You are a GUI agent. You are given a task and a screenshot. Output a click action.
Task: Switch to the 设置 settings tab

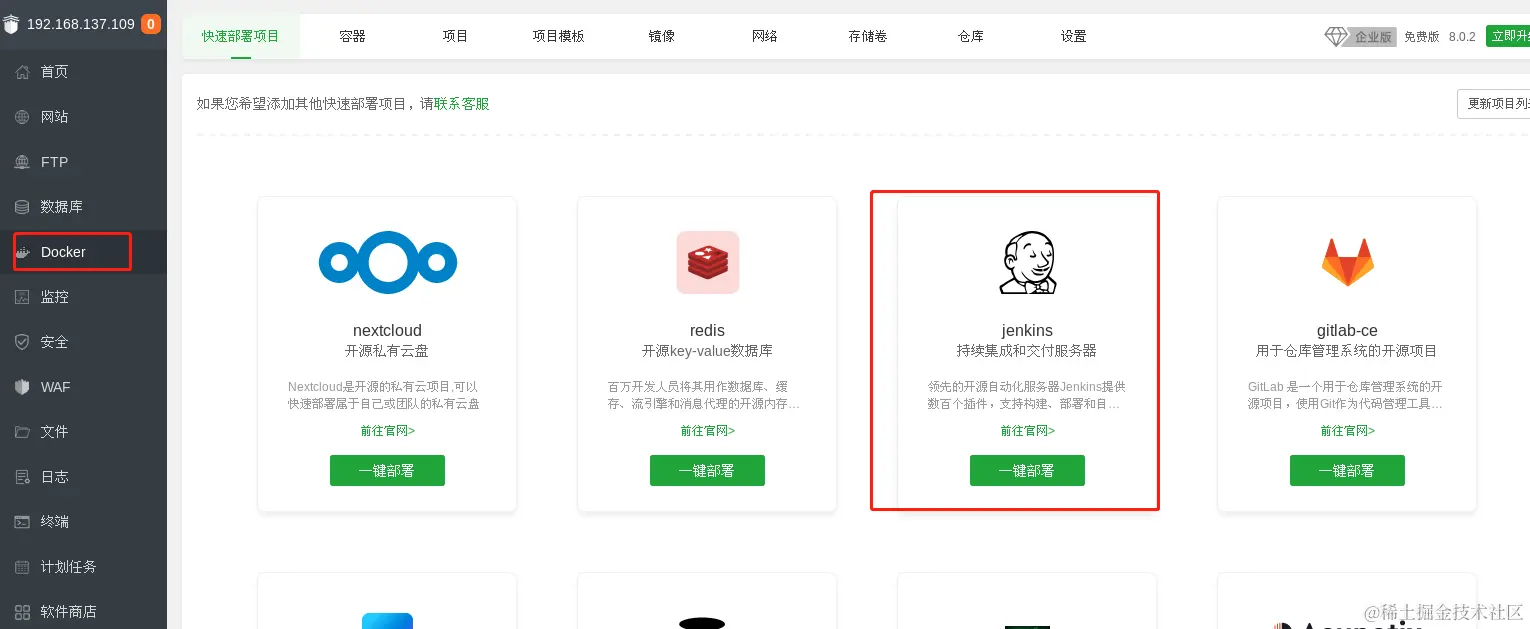(x=1074, y=36)
